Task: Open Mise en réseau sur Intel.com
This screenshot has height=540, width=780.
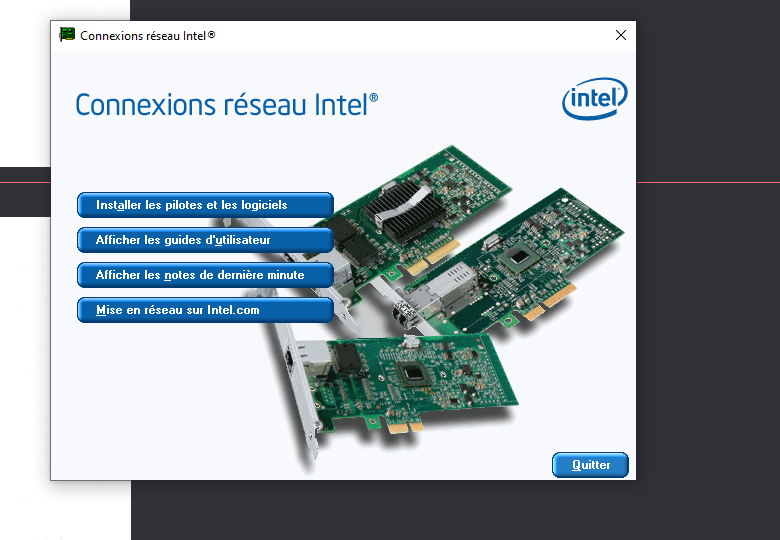Action: [x=205, y=310]
